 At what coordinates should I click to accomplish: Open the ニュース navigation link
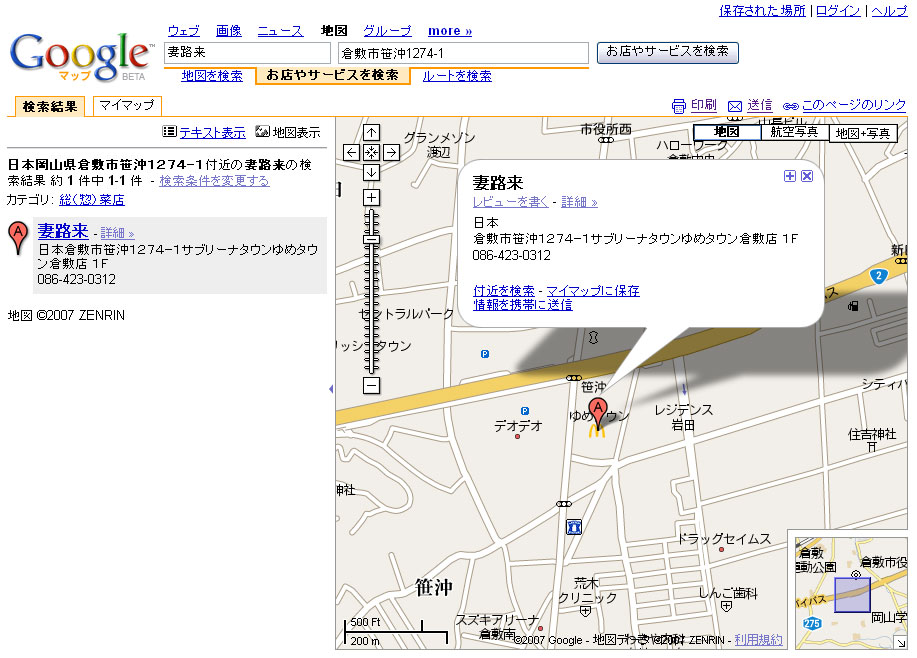tap(281, 31)
